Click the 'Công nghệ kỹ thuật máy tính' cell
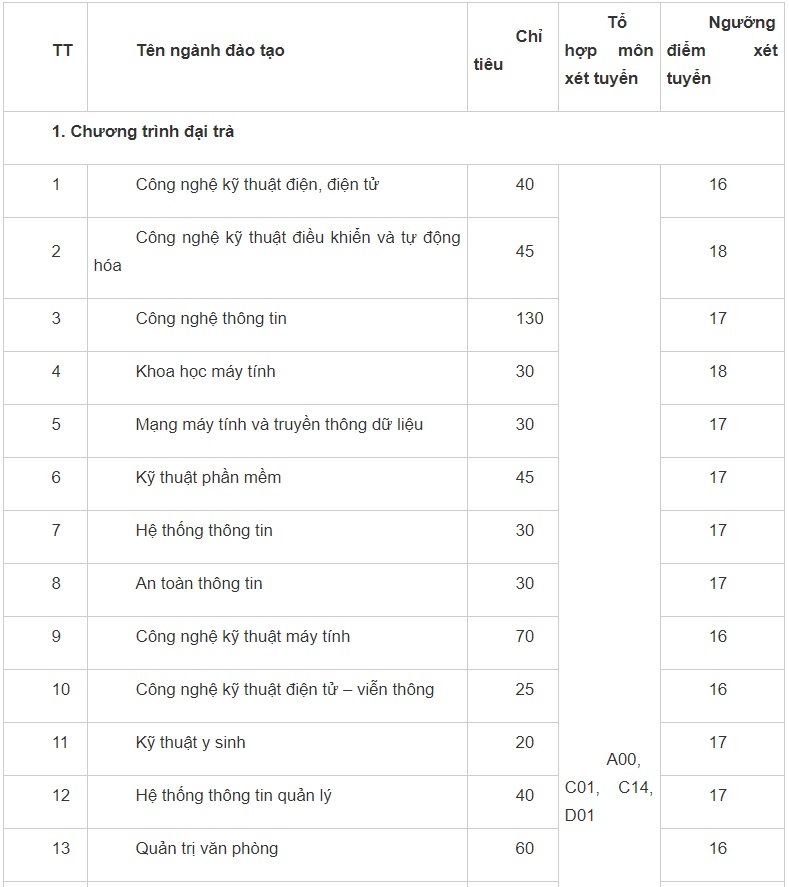 [x=242, y=636]
